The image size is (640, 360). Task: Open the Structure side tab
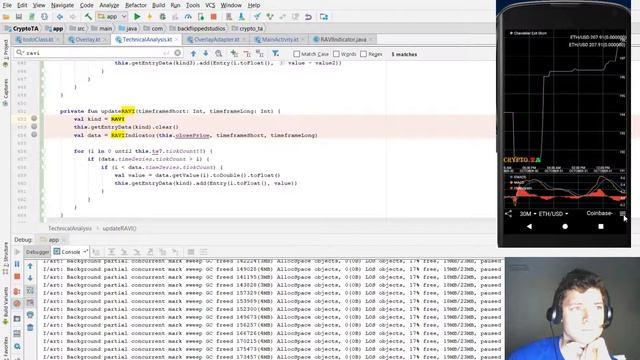(6, 258)
